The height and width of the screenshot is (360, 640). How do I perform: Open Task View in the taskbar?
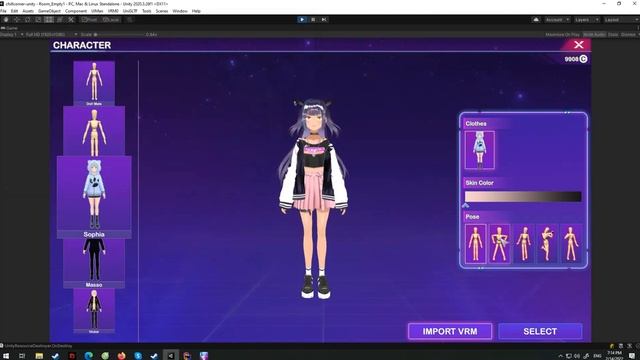pos(22,356)
